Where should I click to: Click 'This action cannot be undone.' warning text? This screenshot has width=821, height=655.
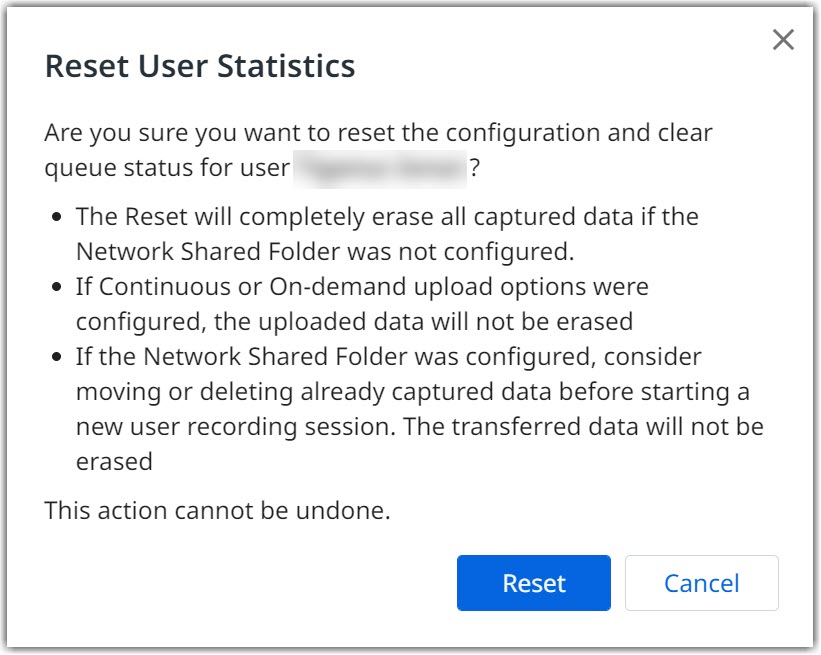tap(217, 511)
